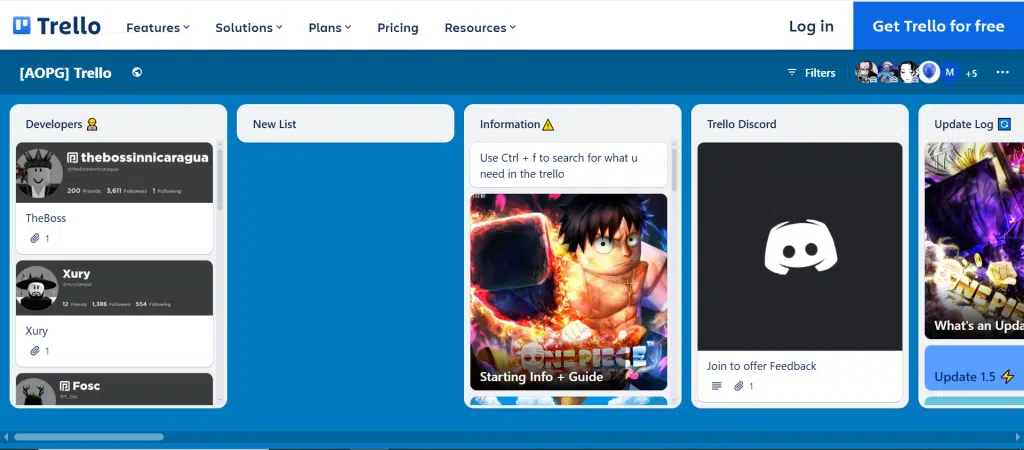Open the three-dot board menu
The height and width of the screenshot is (450, 1024).
point(1003,72)
